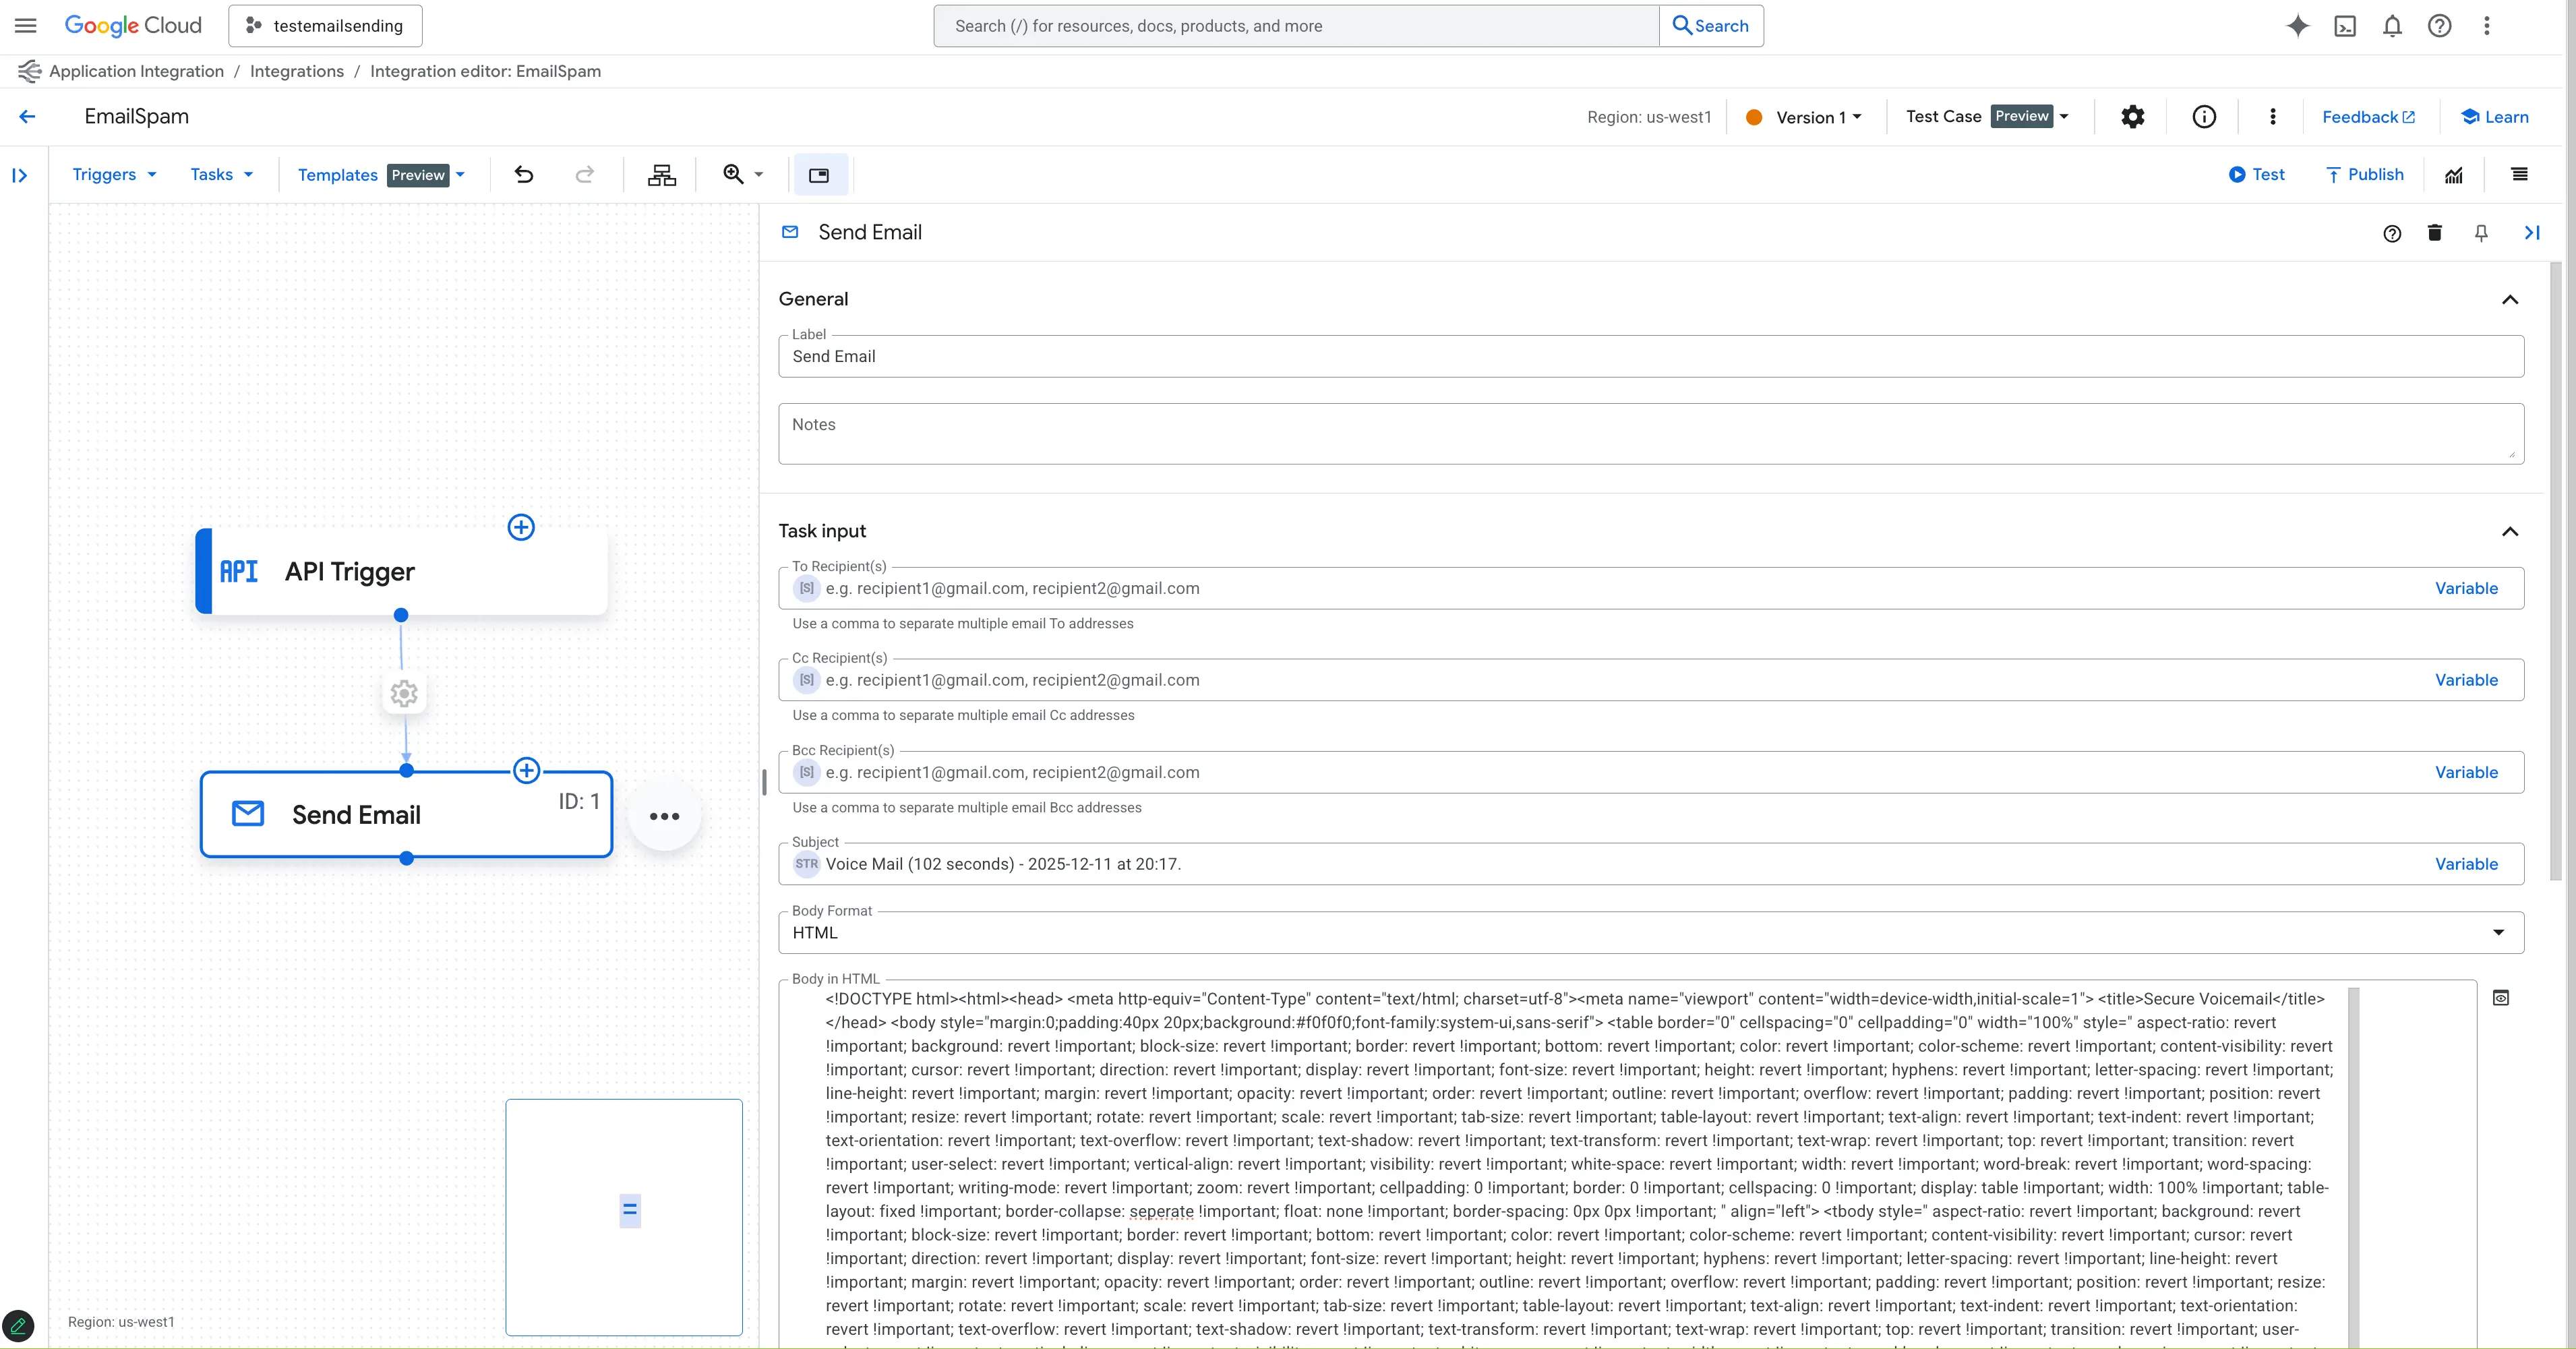Expand the left navigation side panel
The height and width of the screenshot is (1349, 2576).
point(20,176)
